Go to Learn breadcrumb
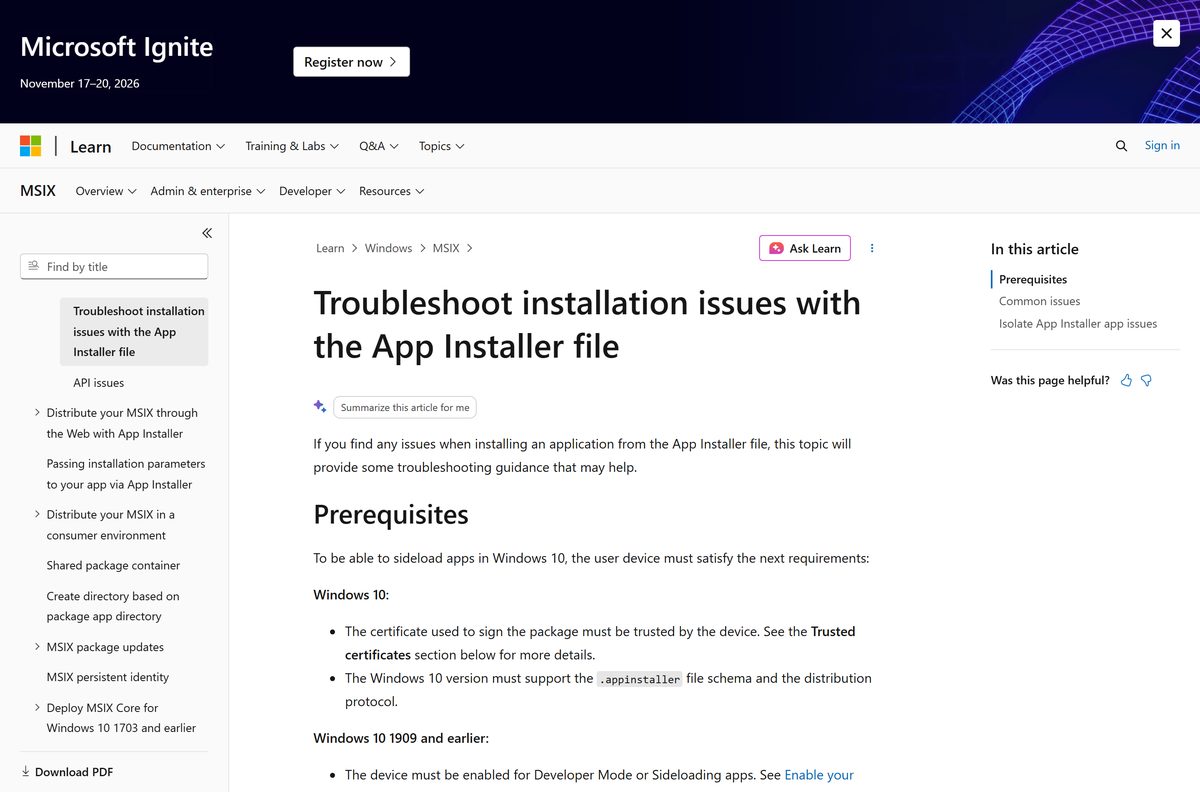The image size is (1200, 792). click(x=330, y=248)
